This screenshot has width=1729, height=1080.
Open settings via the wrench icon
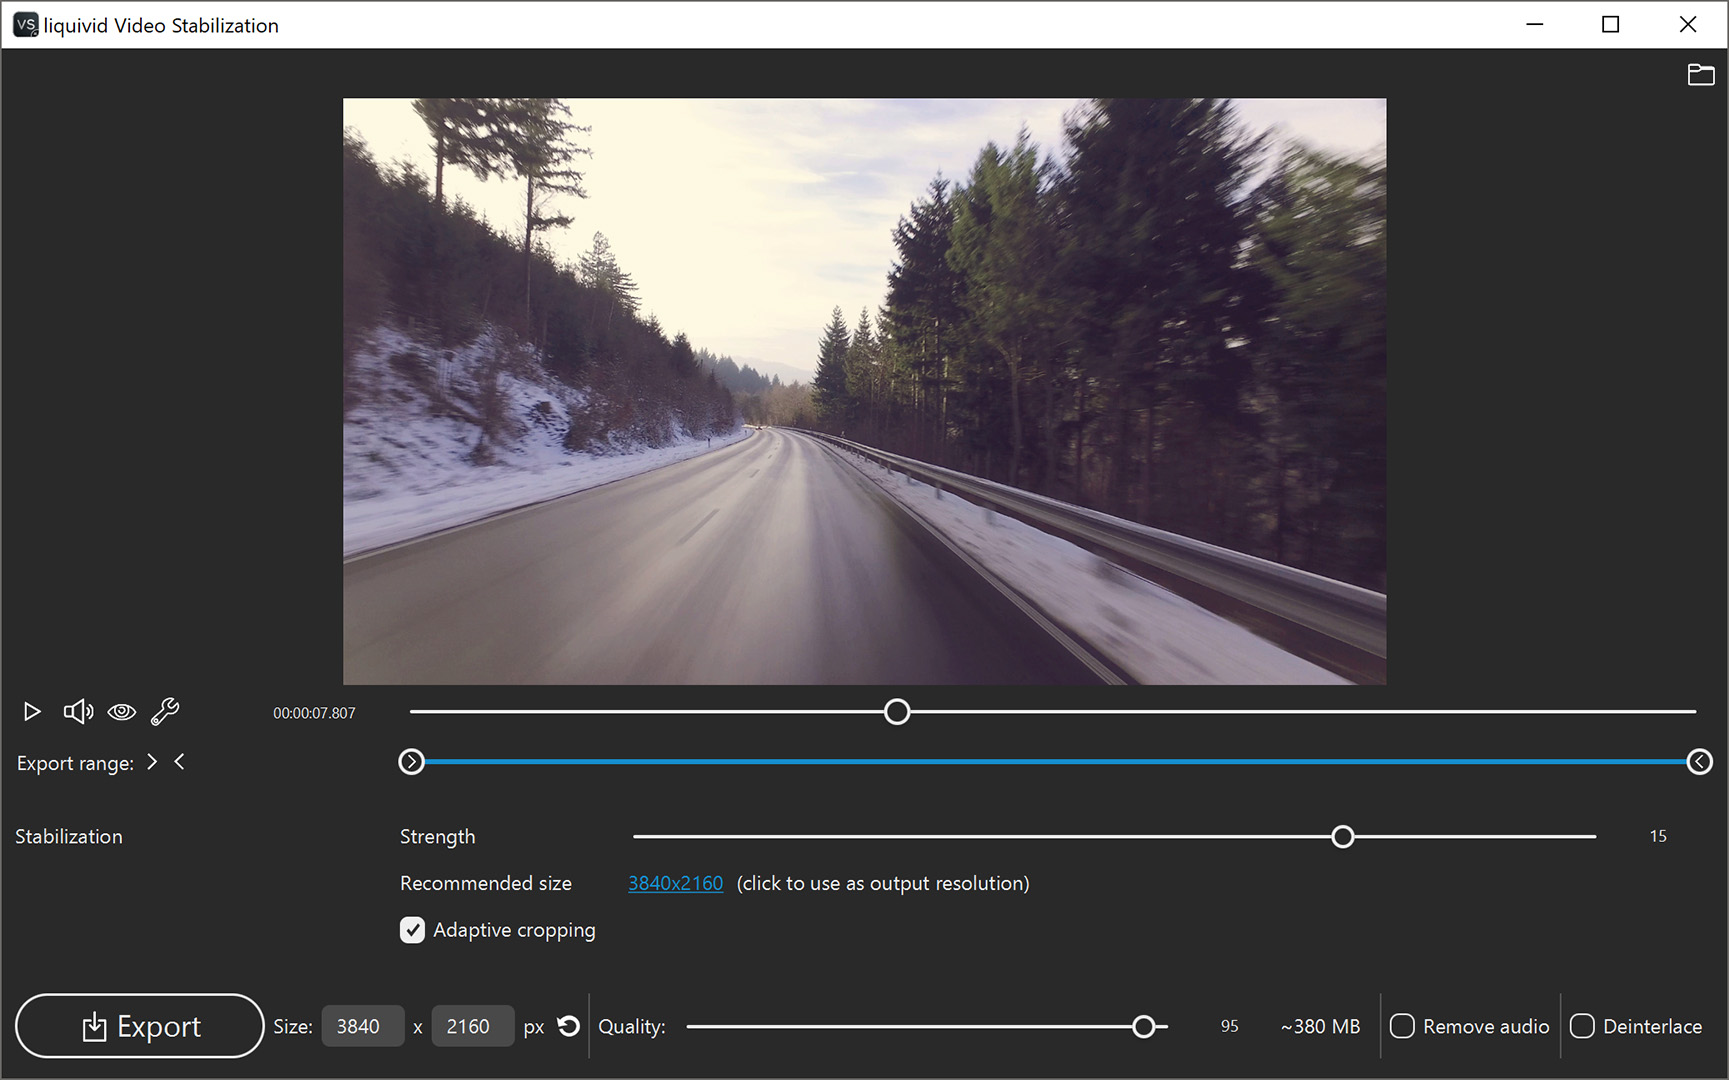[164, 711]
